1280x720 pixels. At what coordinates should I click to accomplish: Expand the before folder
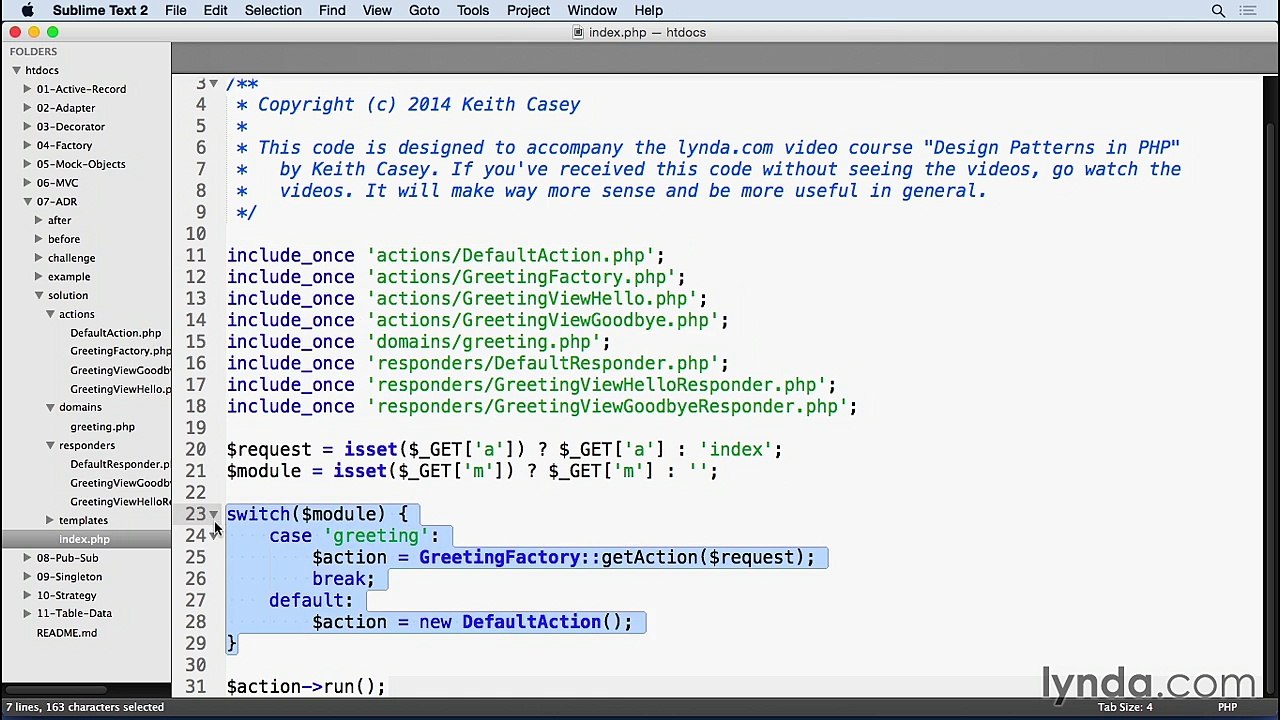[39, 239]
